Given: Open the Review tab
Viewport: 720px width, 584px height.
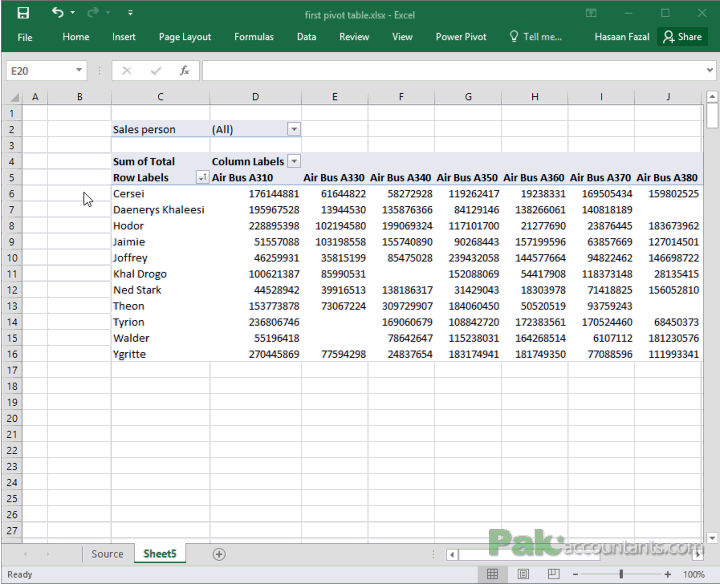Looking at the screenshot, I should coord(354,37).
